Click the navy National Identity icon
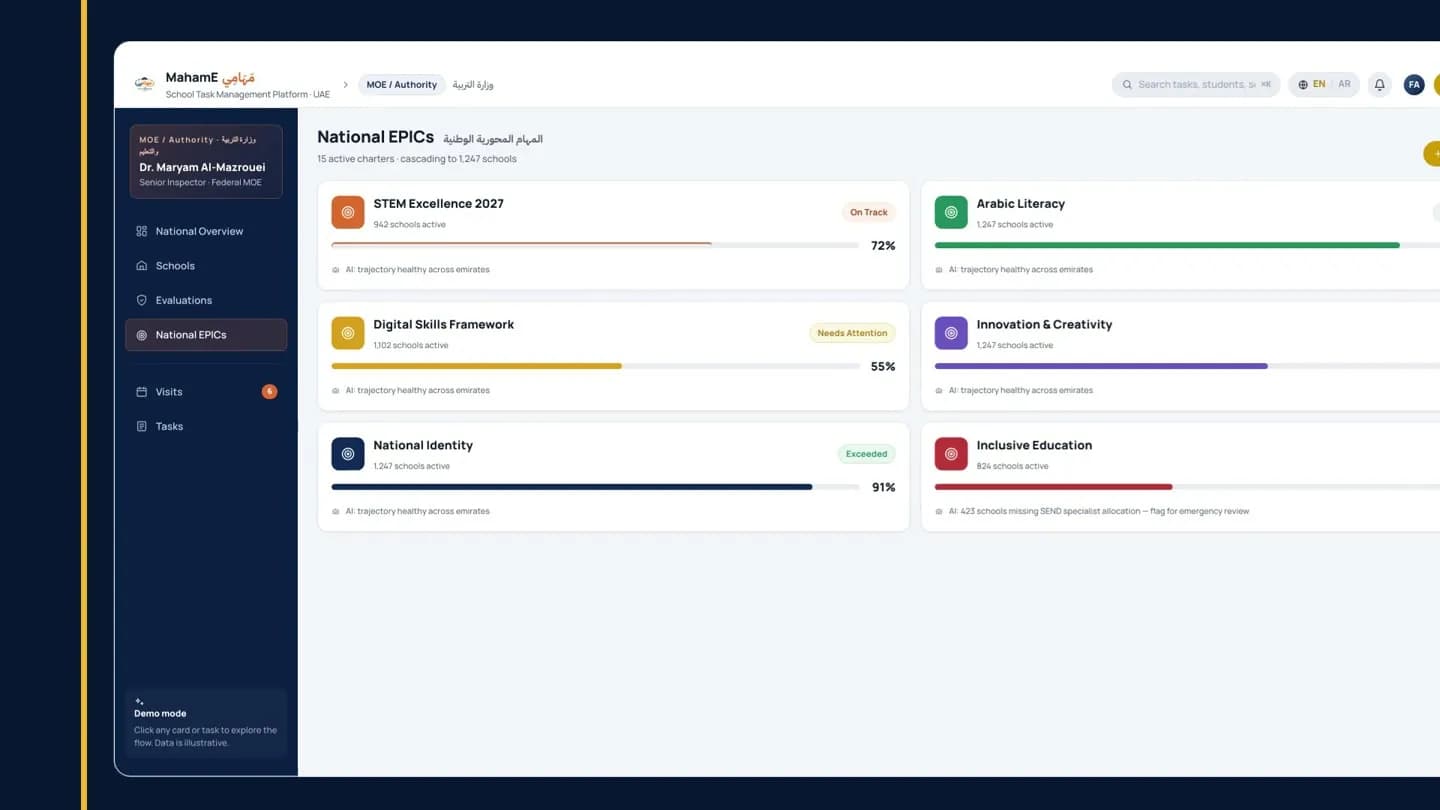The height and width of the screenshot is (810, 1440). (x=348, y=454)
